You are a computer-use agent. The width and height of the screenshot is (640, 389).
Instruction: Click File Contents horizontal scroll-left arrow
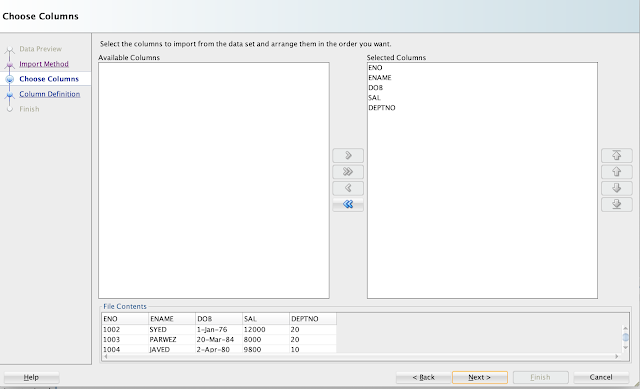click(x=106, y=356)
